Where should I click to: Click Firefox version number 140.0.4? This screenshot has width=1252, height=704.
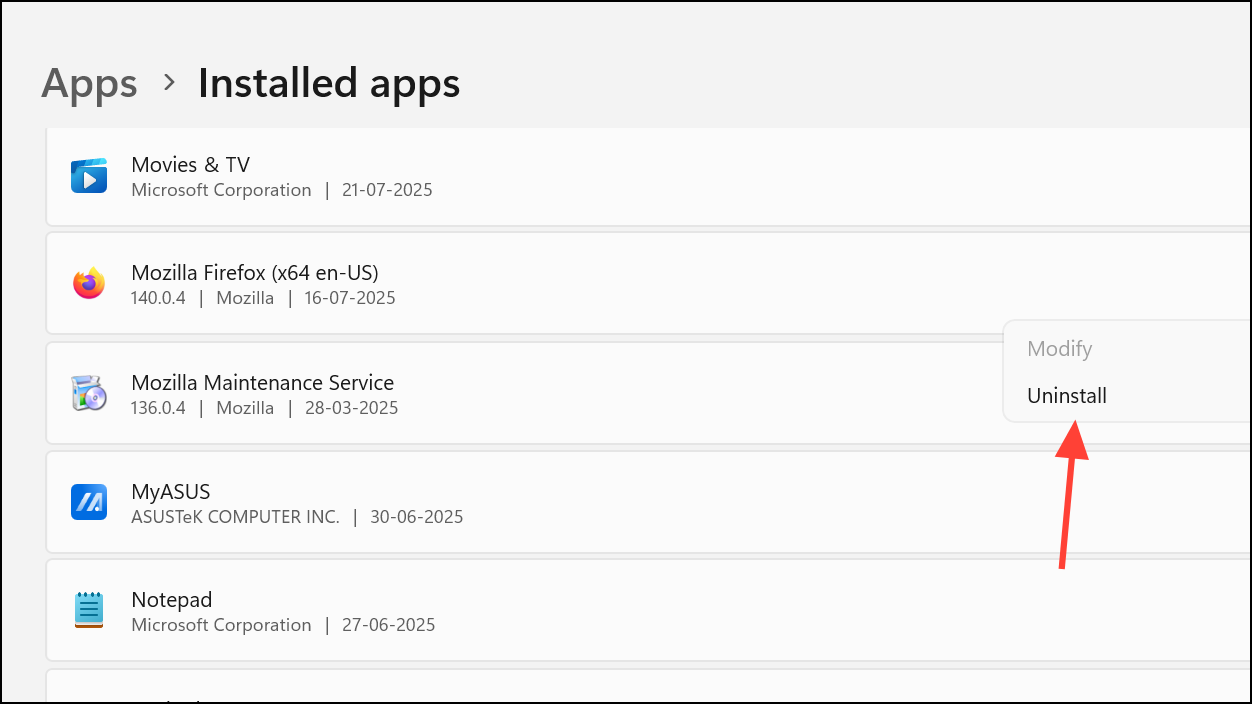coord(157,298)
